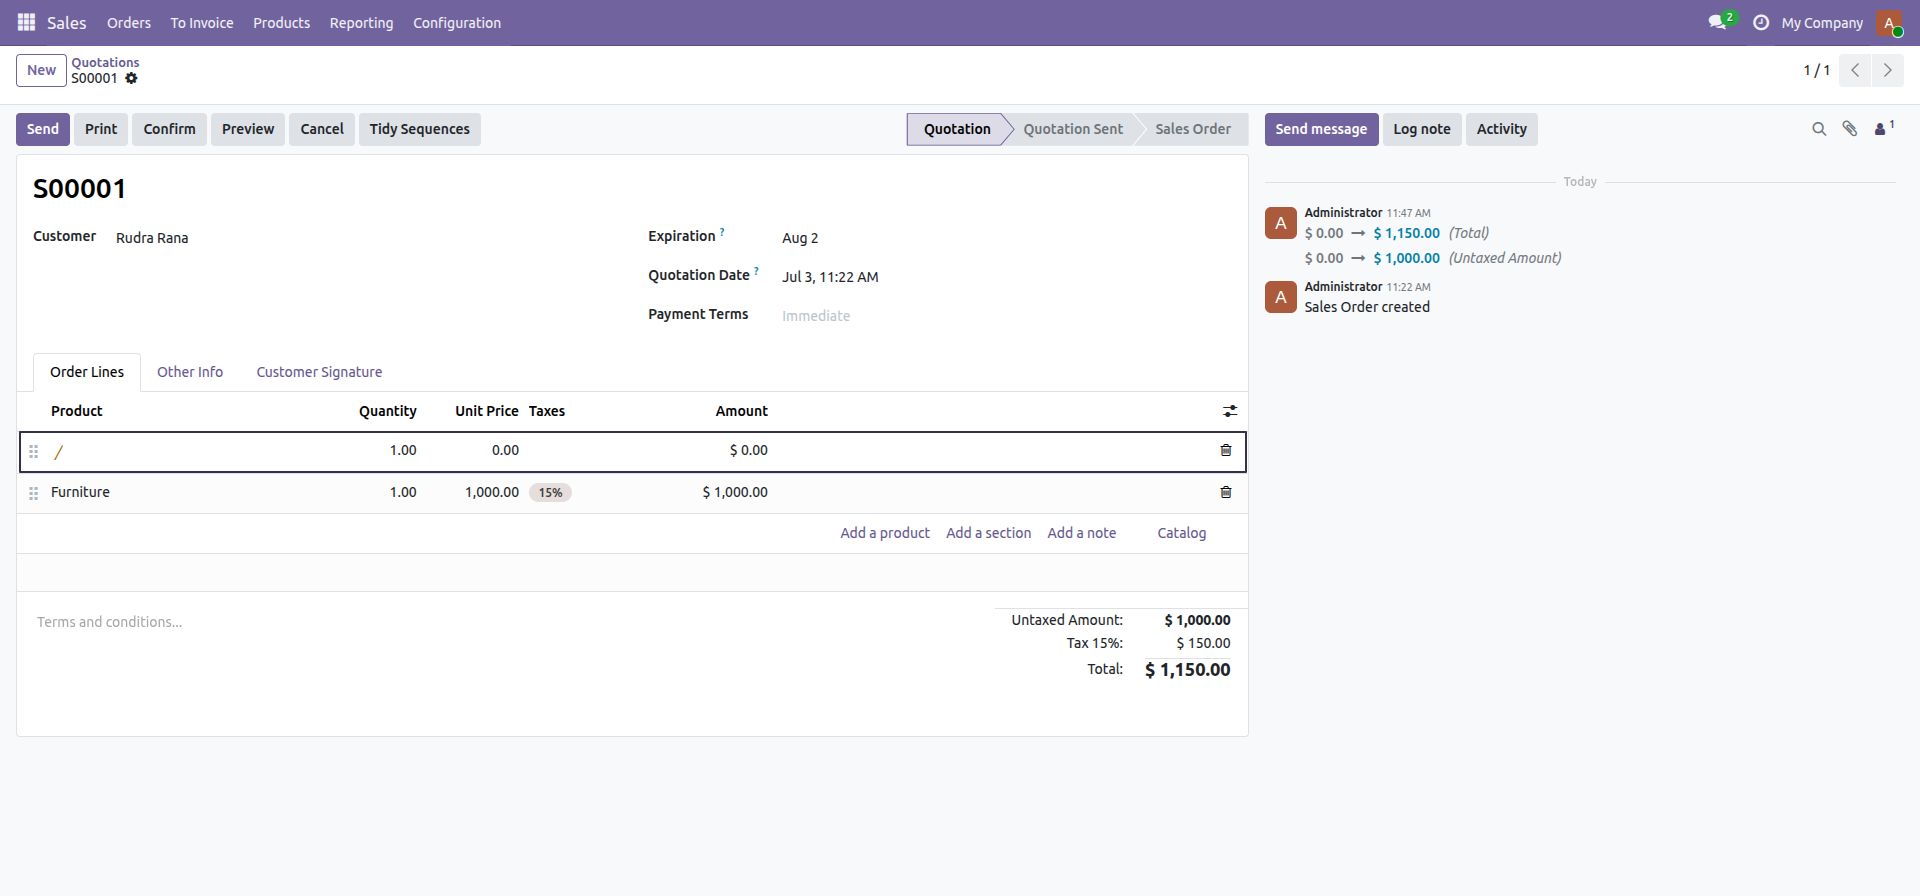The width and height of the screenshot is (1920, 896).
Task: Open the Orders menu
Action: pyautogui.click(x=129, y=23)
